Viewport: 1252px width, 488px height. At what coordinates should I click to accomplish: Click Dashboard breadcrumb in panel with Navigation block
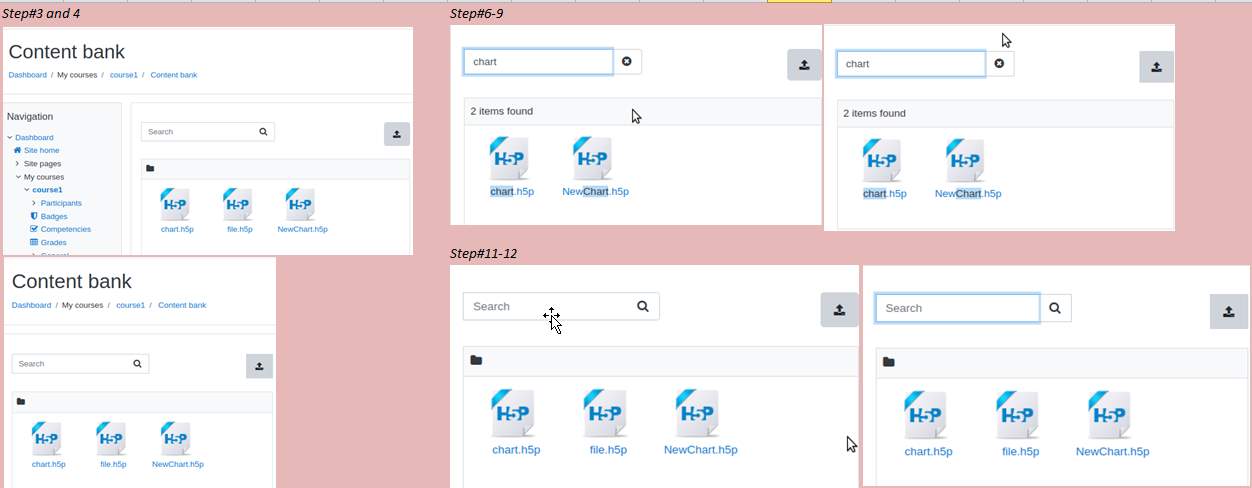coord(28,75)
